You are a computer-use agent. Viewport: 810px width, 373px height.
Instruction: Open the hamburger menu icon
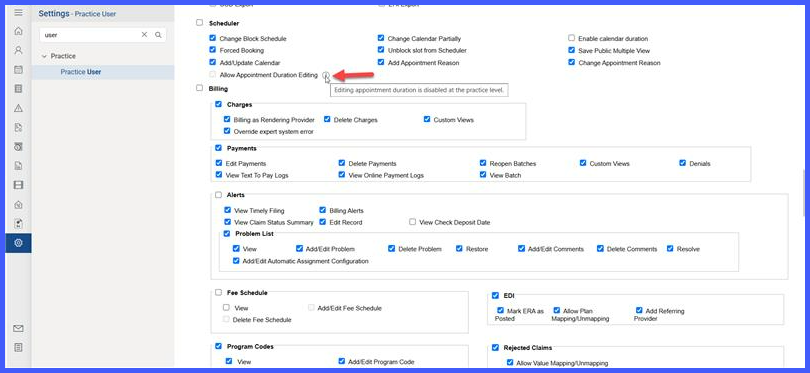coord(18,12)
